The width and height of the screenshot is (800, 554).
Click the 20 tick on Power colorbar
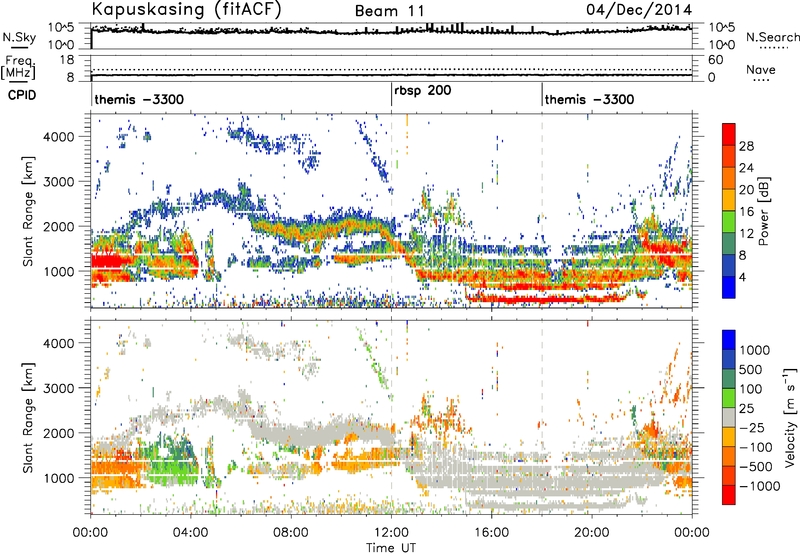746,190
